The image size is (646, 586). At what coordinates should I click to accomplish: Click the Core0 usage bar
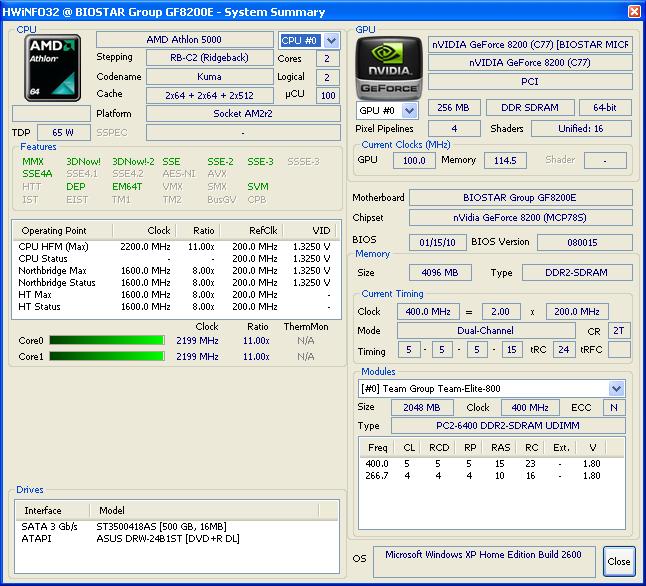tap(107, 340)
